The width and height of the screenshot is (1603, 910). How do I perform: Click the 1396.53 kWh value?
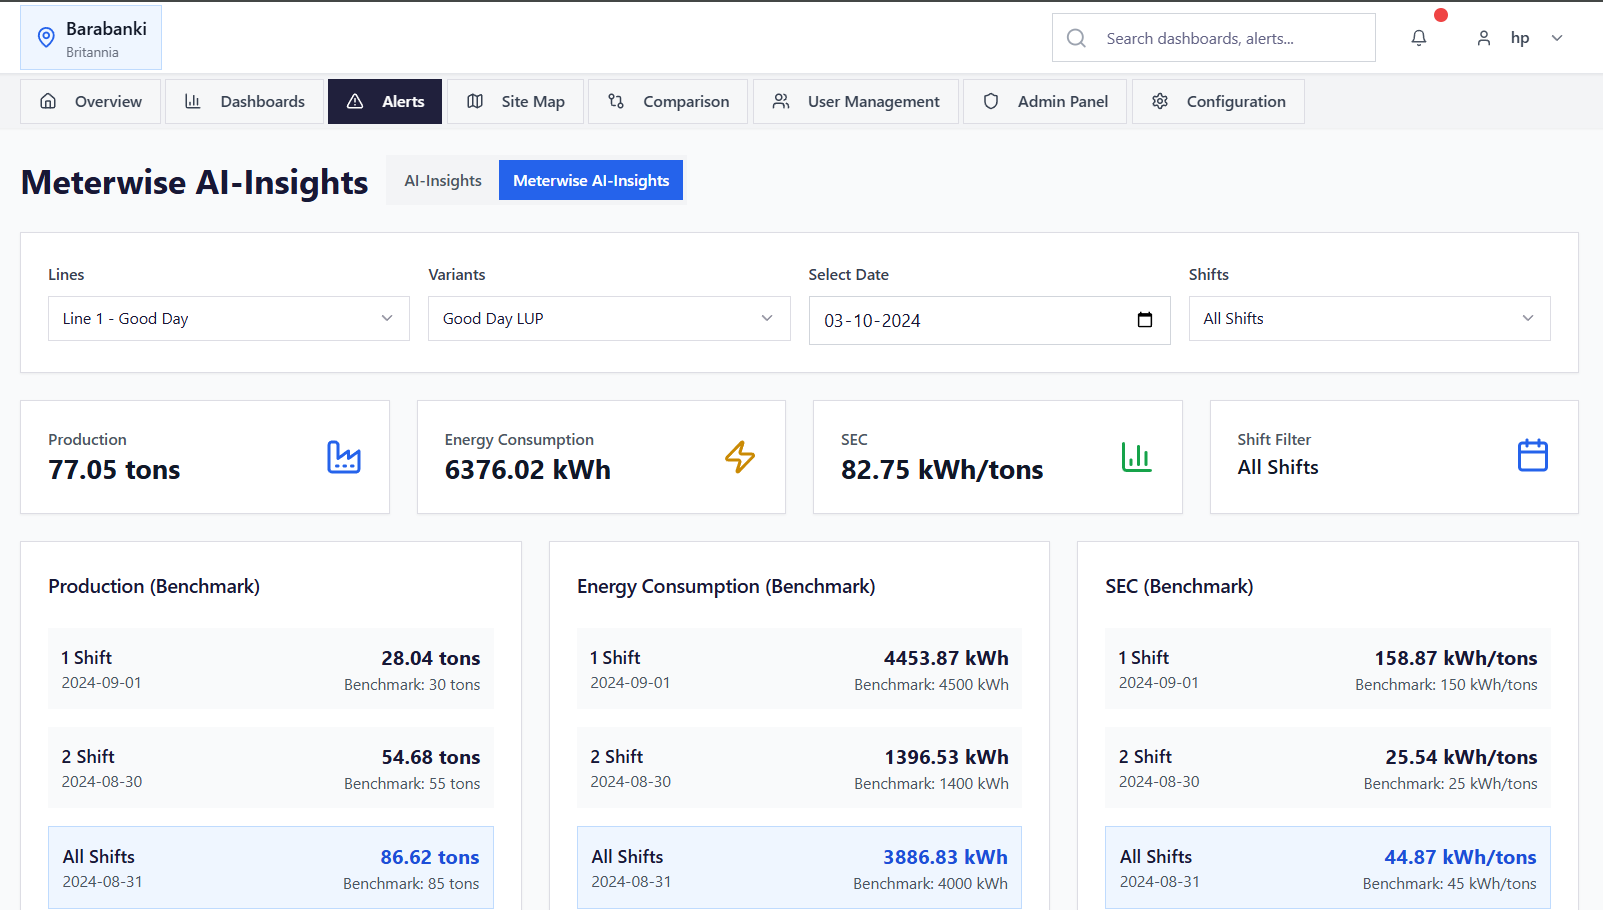[947, 757]
